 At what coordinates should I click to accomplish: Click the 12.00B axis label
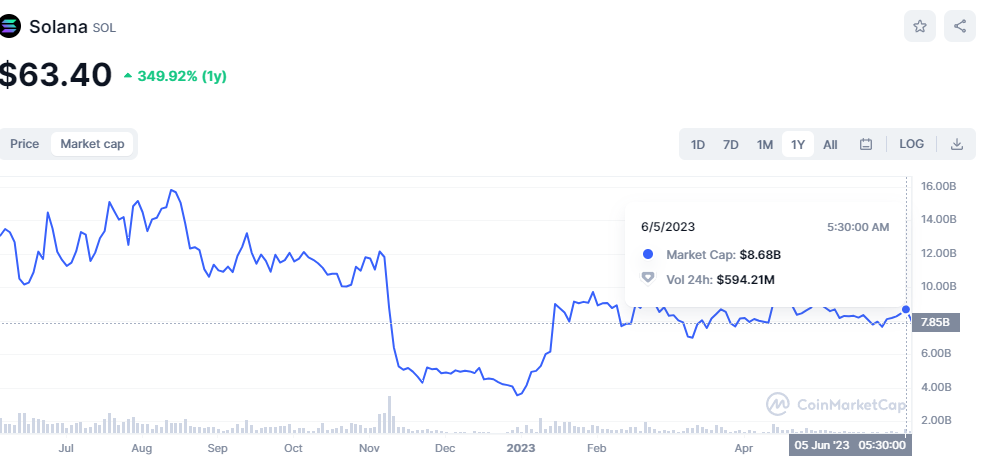click(x=938, y=253)
